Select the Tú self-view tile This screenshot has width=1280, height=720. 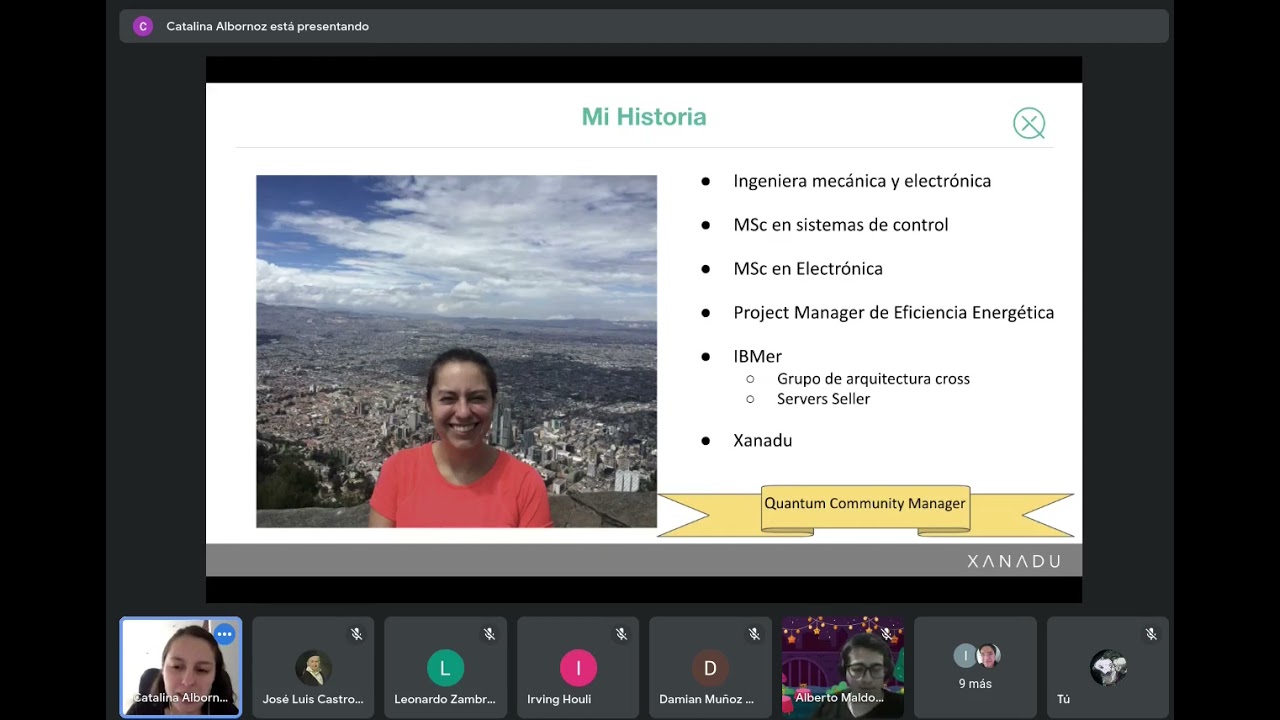(1108, 667)
